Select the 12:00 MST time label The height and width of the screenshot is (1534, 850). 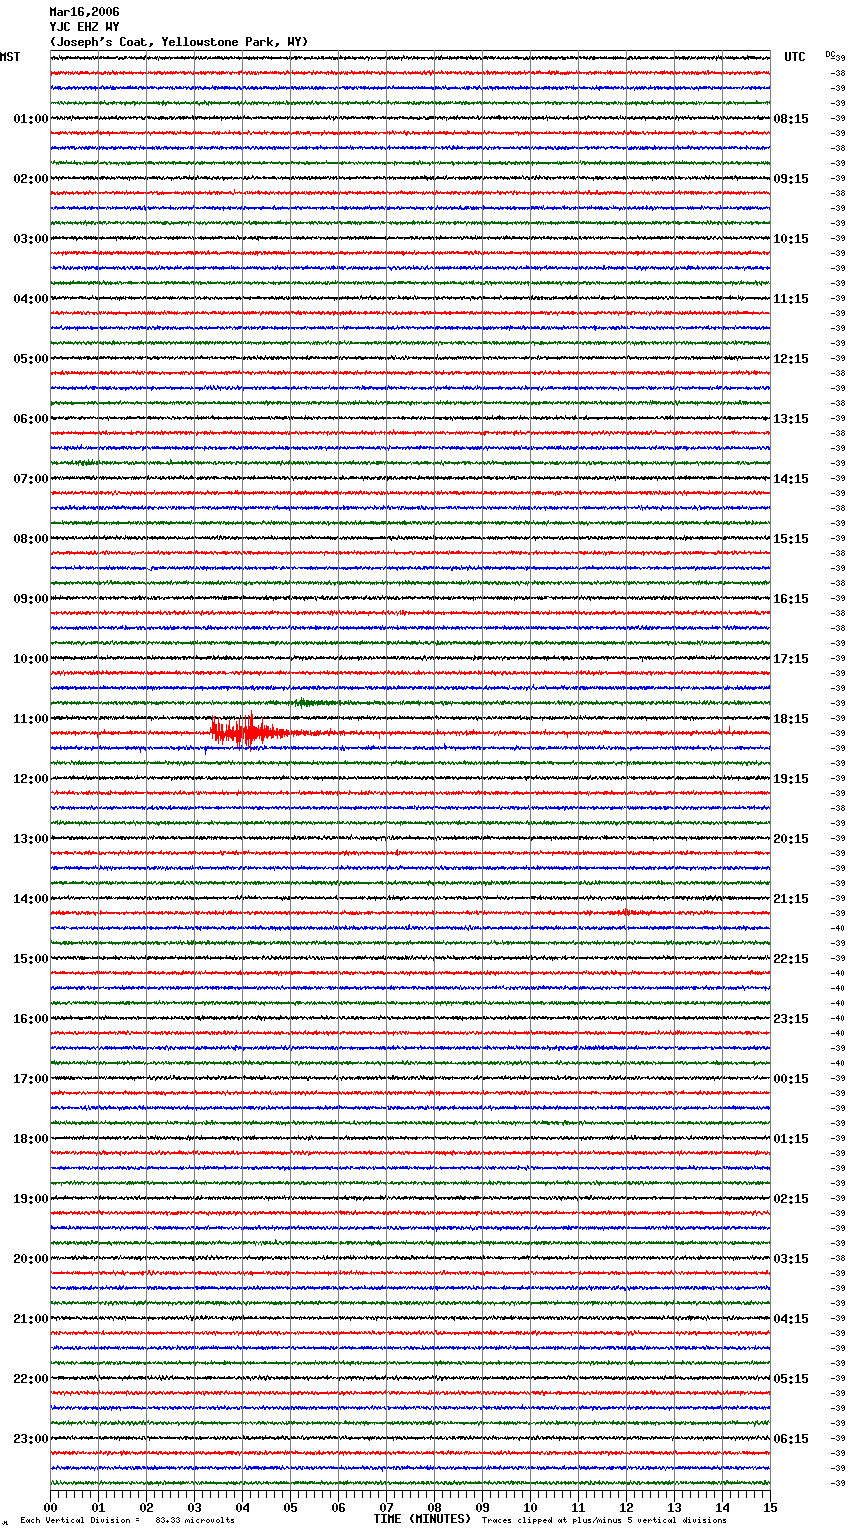pyautogui.click(x=31, y=779)
